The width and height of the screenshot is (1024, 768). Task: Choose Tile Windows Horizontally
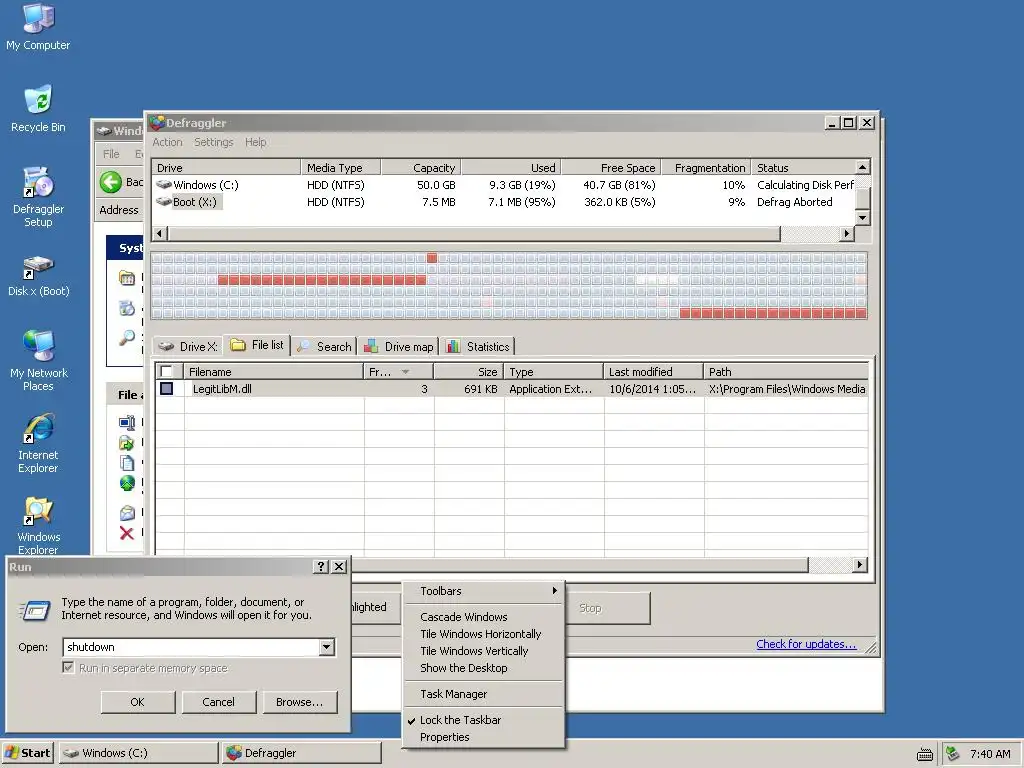point(483,633)
